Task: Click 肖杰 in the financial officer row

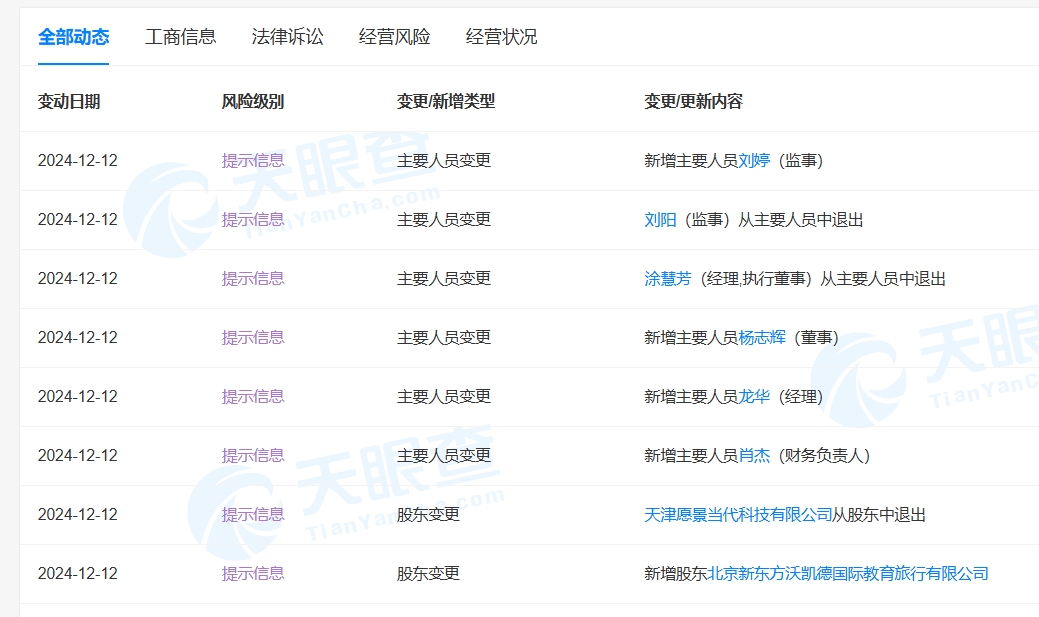Action: click(756, 455)
